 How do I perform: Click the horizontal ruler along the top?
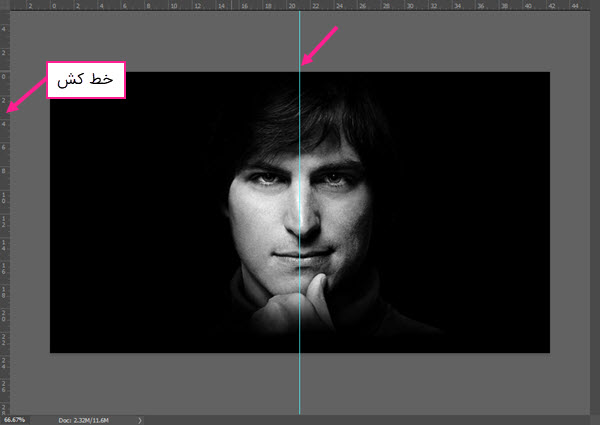click(300, 5)
